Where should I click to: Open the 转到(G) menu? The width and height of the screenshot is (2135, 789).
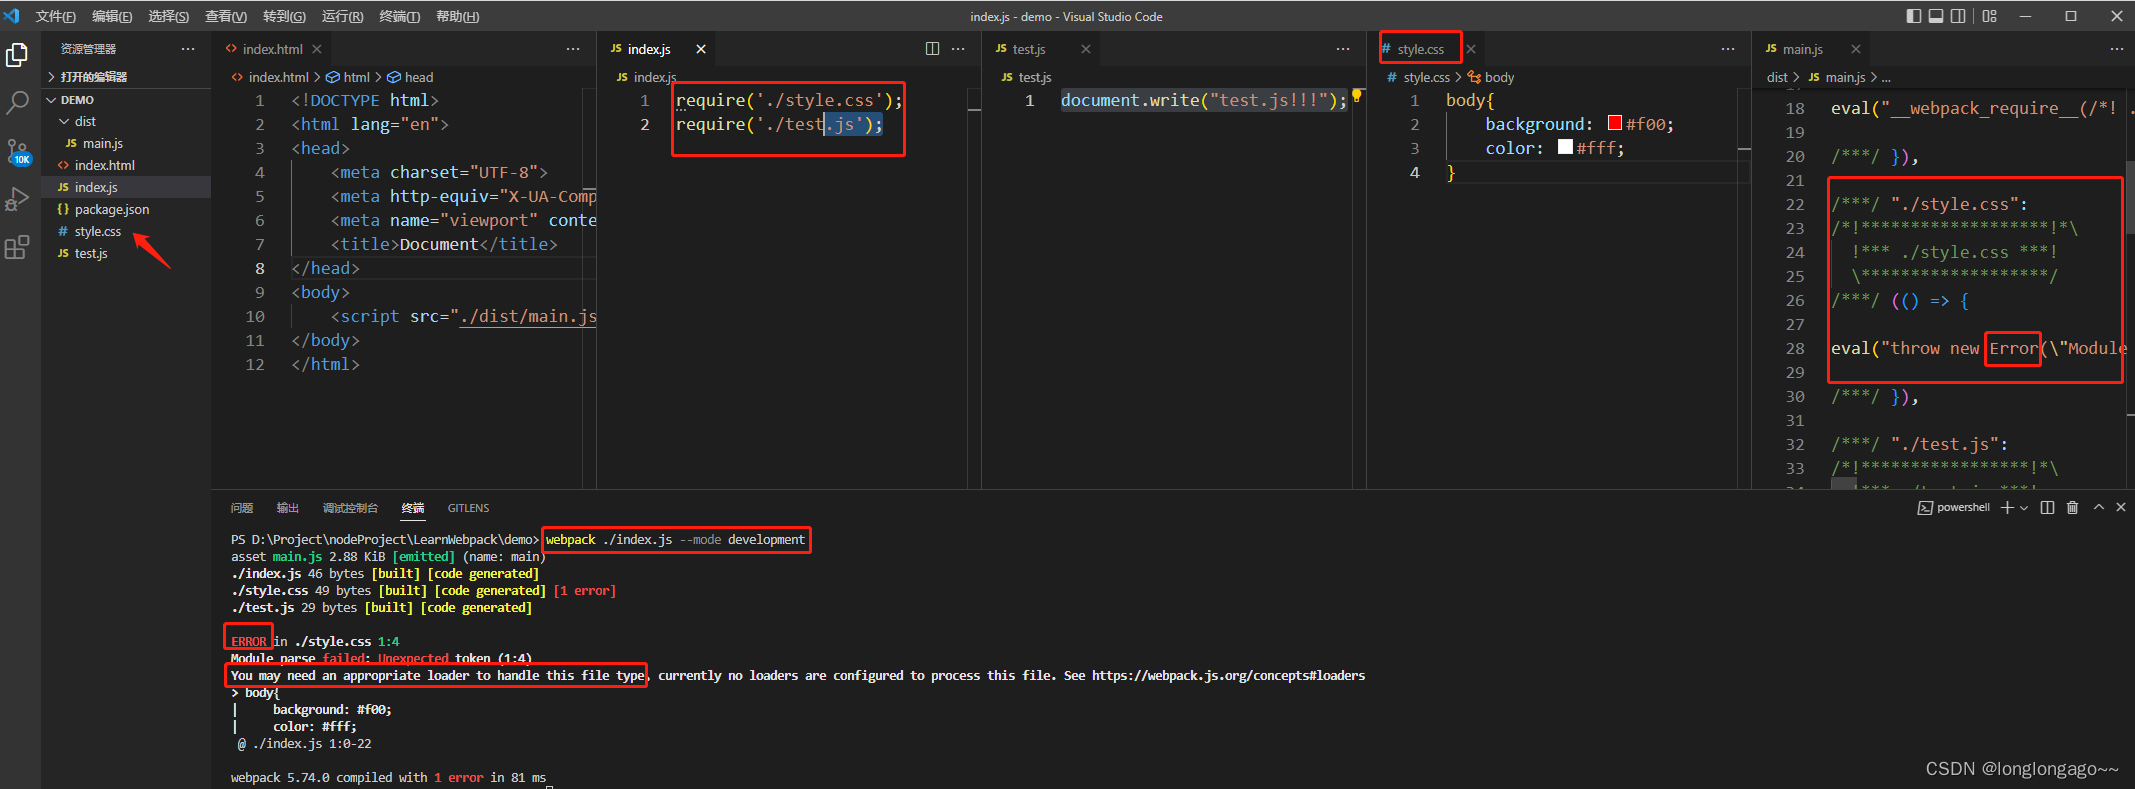[x=284, y=16]
